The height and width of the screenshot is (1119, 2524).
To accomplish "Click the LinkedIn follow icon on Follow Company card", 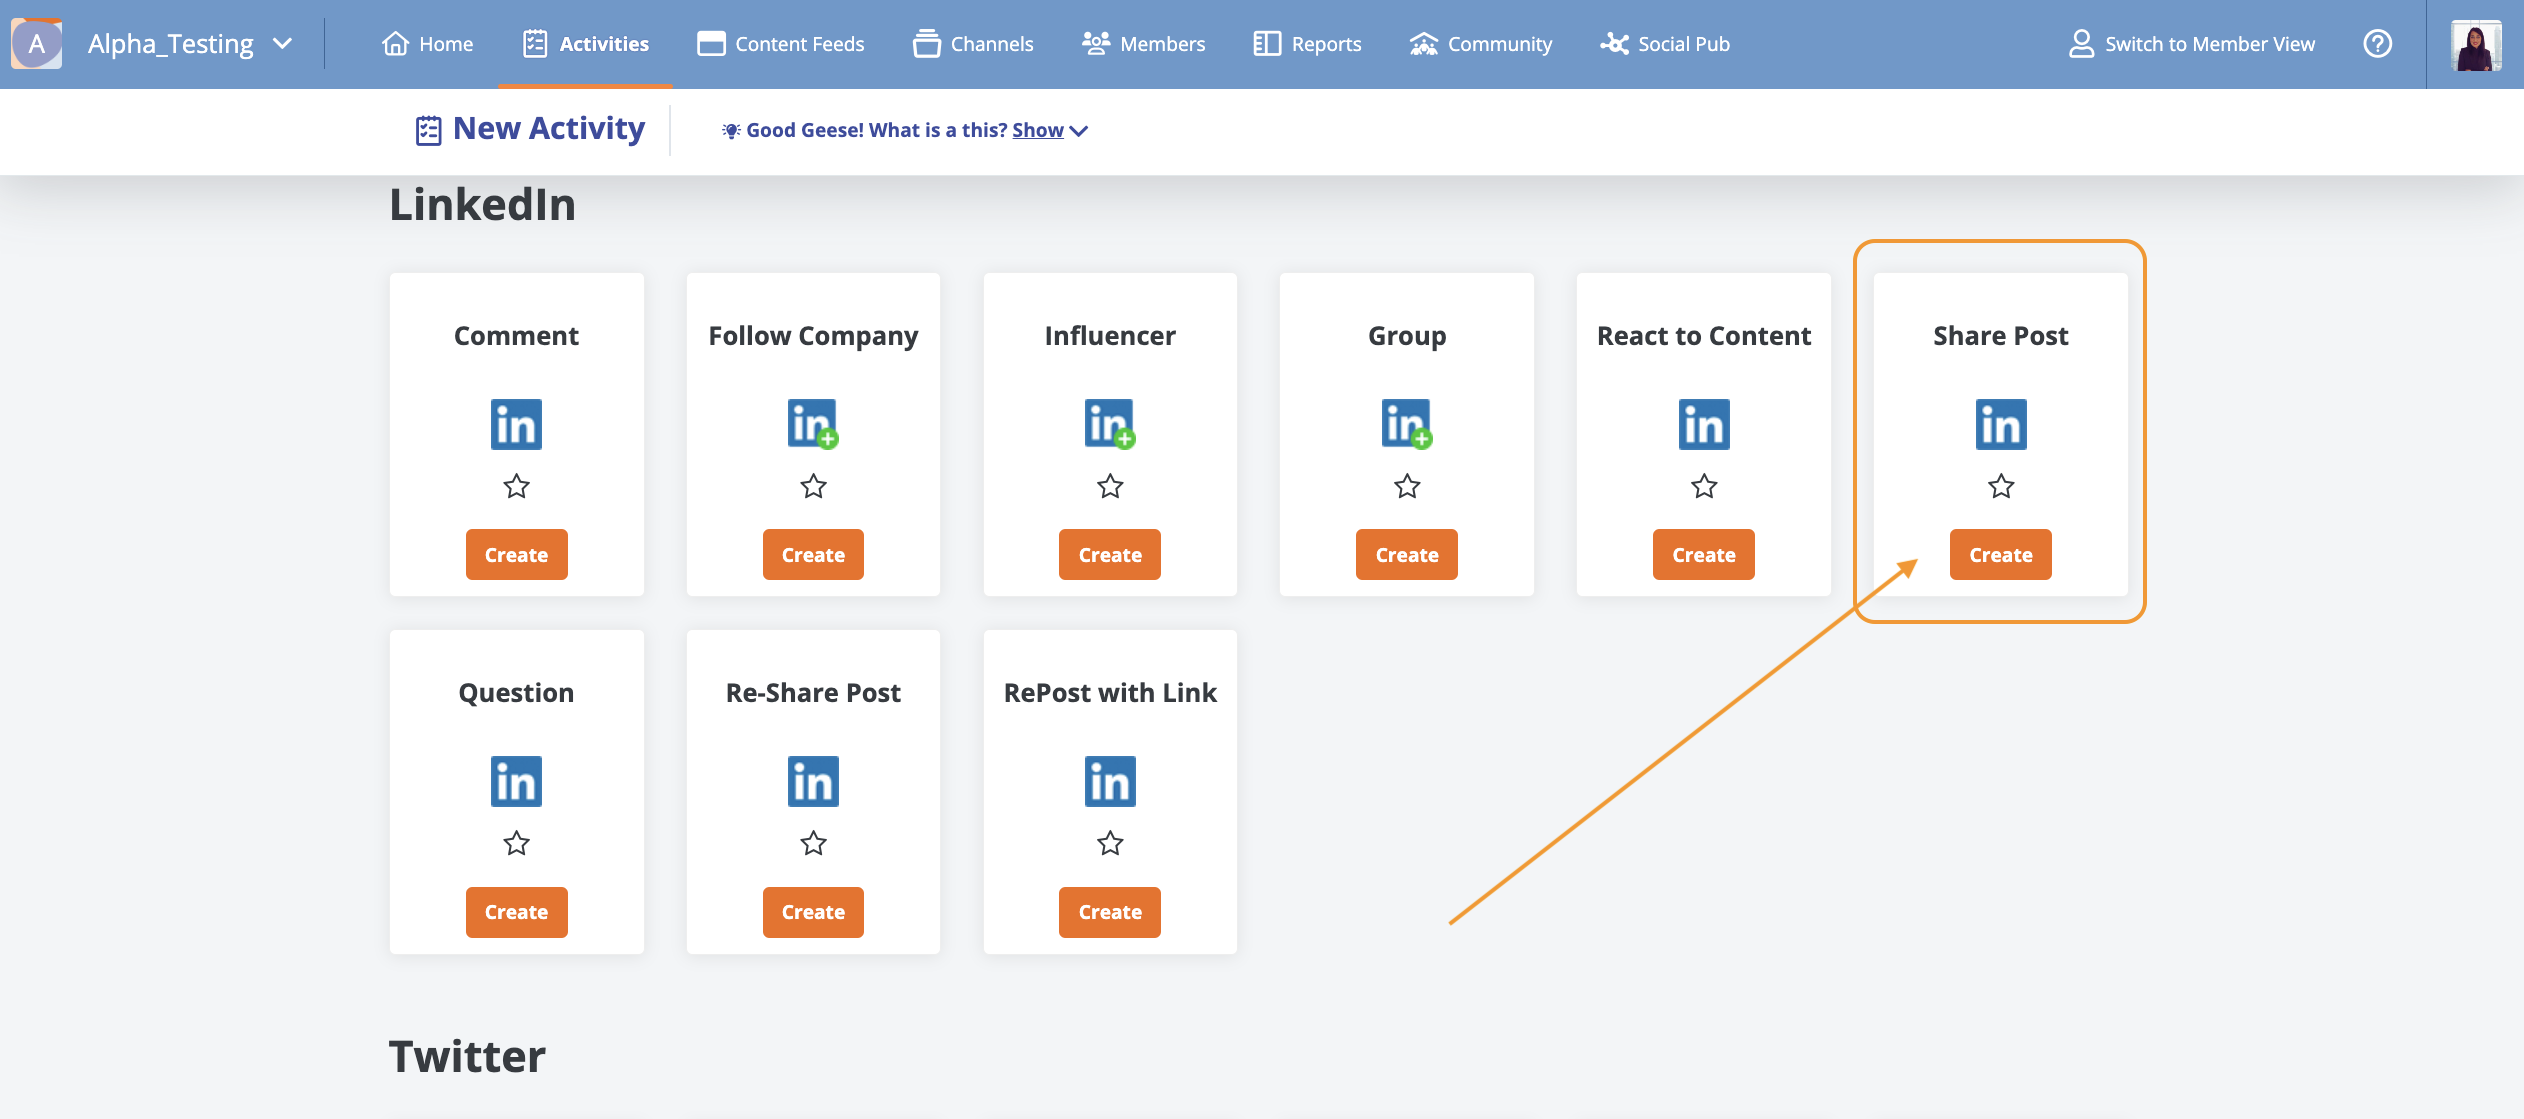I will pyautogui.click(x=813, y=425).
